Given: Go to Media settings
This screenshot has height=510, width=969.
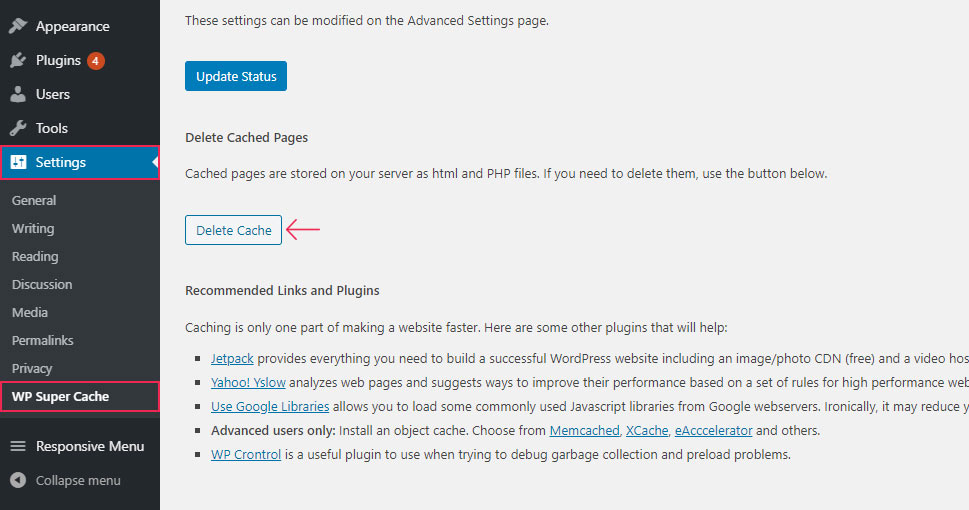Looking at the screenshot, I should point(30,312).
